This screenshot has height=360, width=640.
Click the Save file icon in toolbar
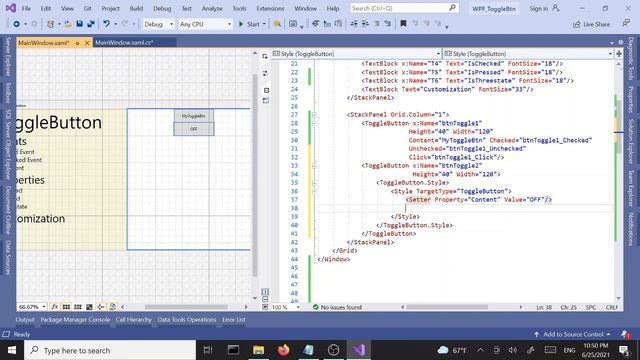pyautogui.click(x=80, y=24)
